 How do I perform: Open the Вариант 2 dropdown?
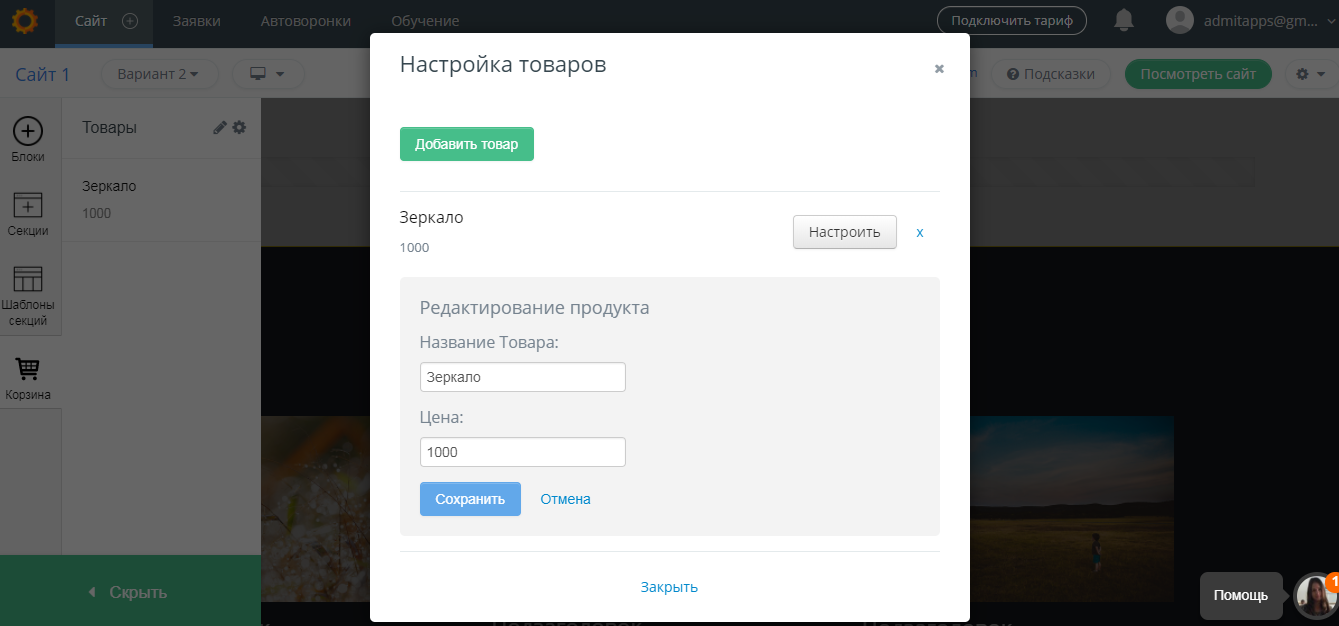(159, 74)
